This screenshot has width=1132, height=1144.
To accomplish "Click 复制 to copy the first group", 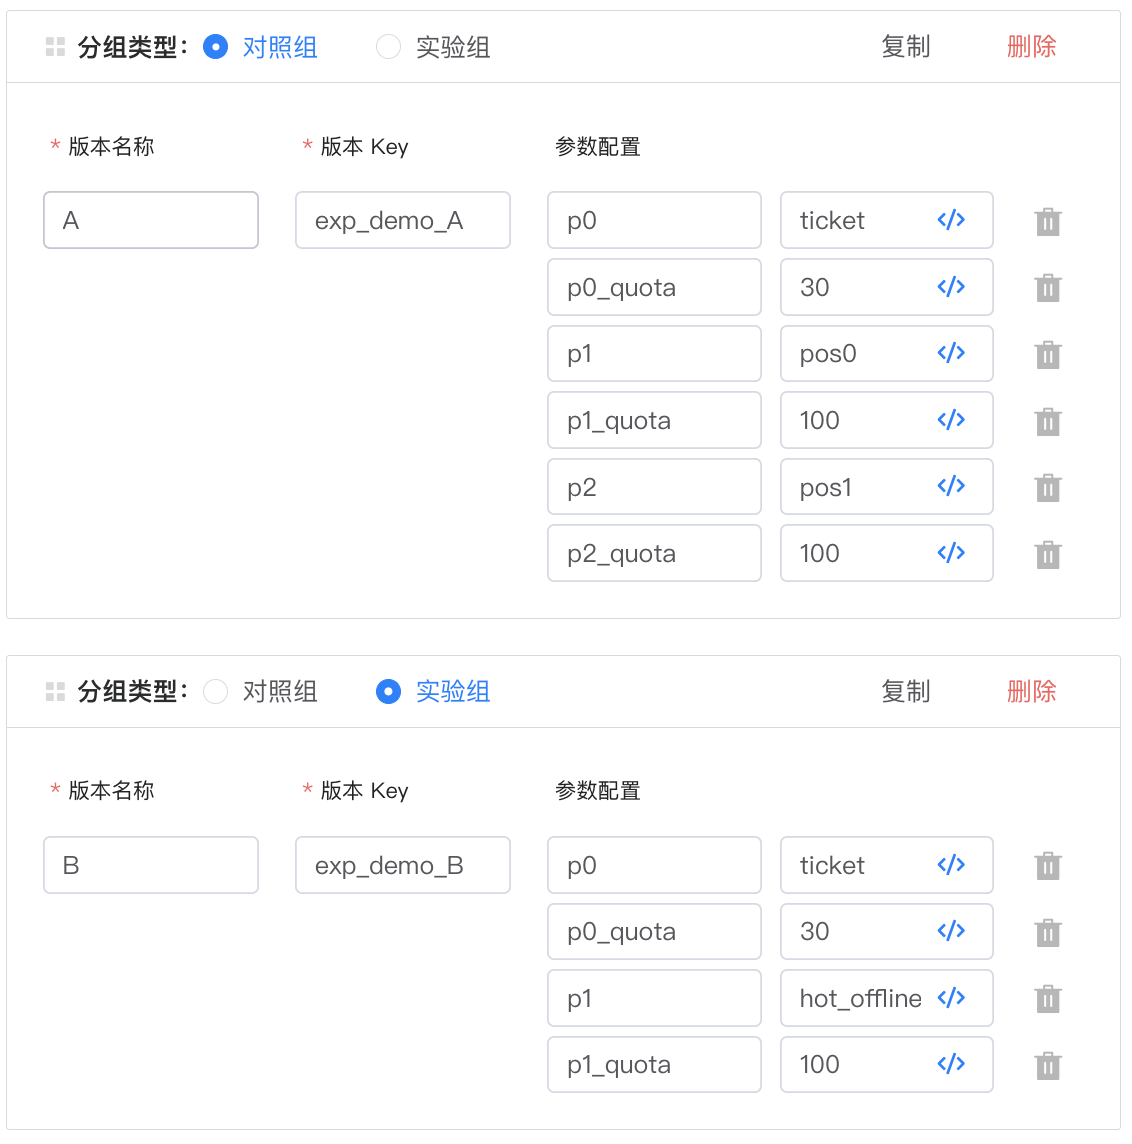I will [905, 47].
